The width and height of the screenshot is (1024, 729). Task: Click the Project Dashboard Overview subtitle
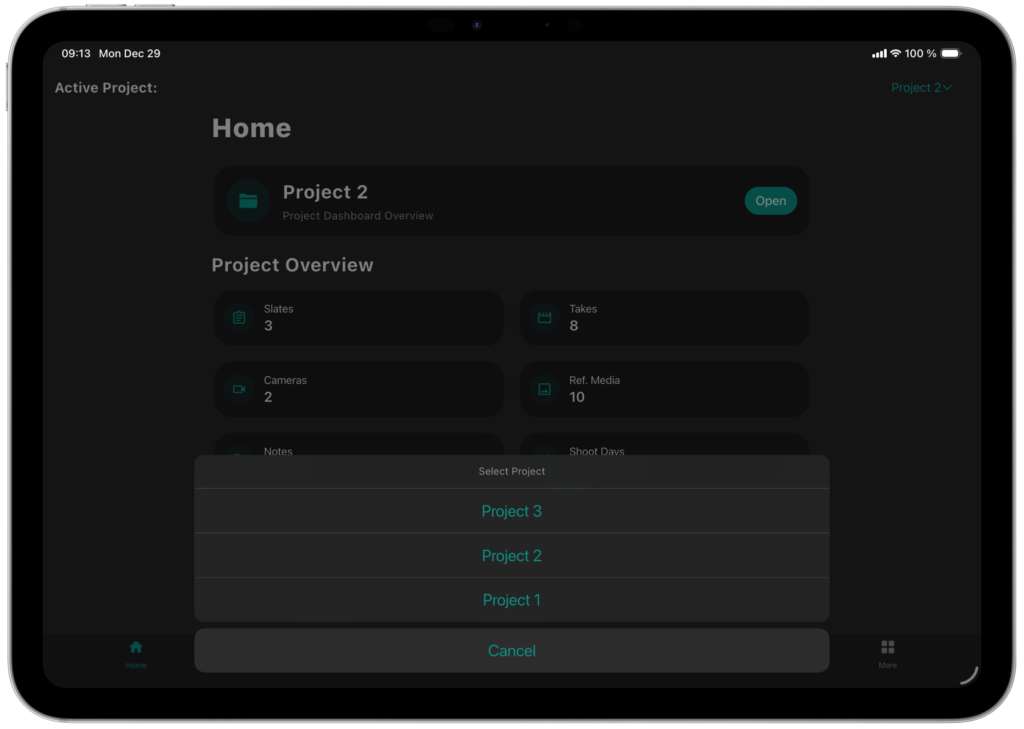(358, 216)
